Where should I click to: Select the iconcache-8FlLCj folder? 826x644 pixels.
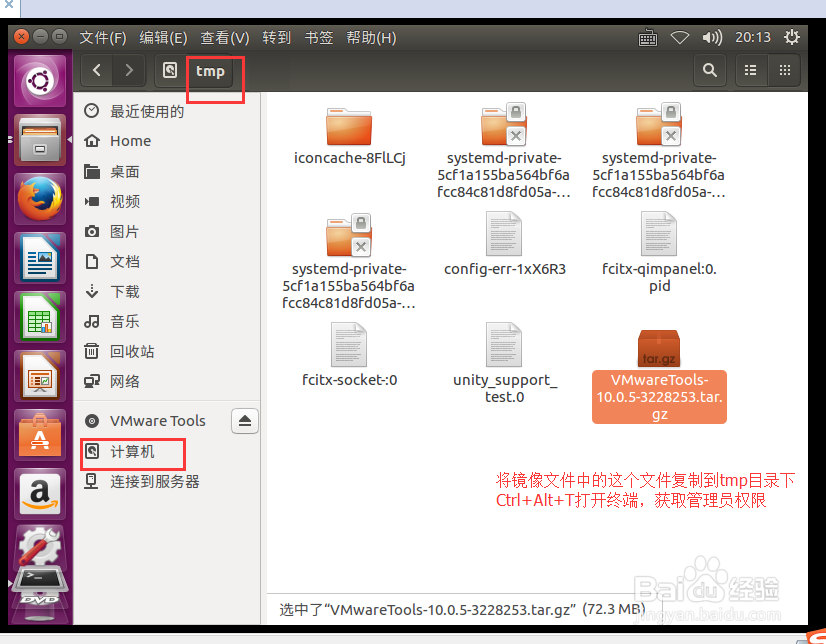tap(349, 135)
